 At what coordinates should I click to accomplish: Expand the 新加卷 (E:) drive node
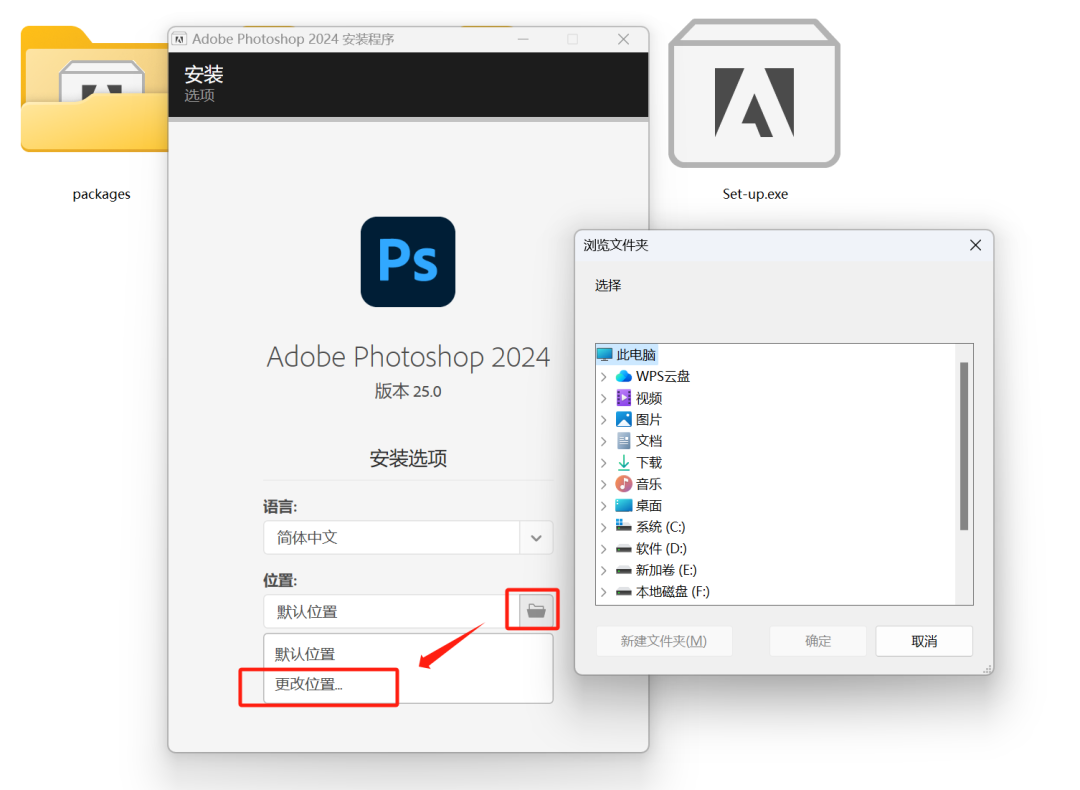[603, 570]
